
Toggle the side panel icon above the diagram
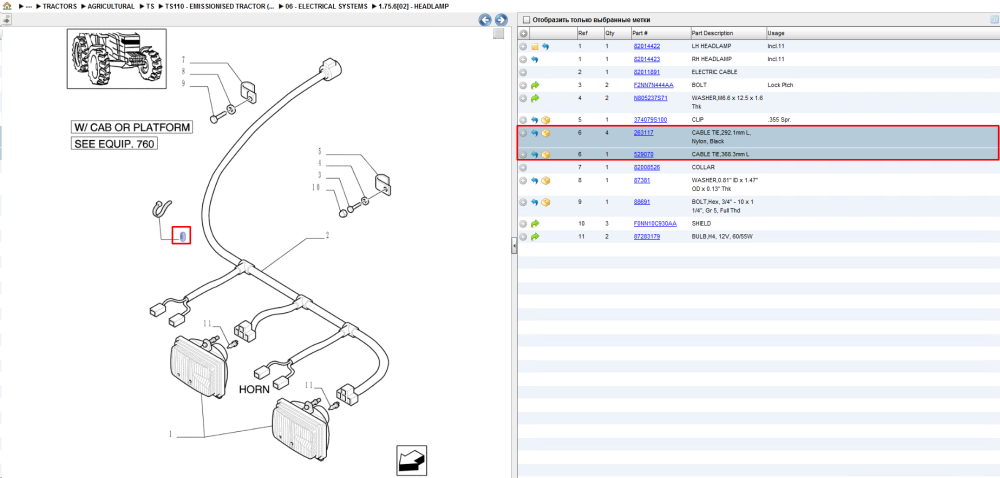5,20
